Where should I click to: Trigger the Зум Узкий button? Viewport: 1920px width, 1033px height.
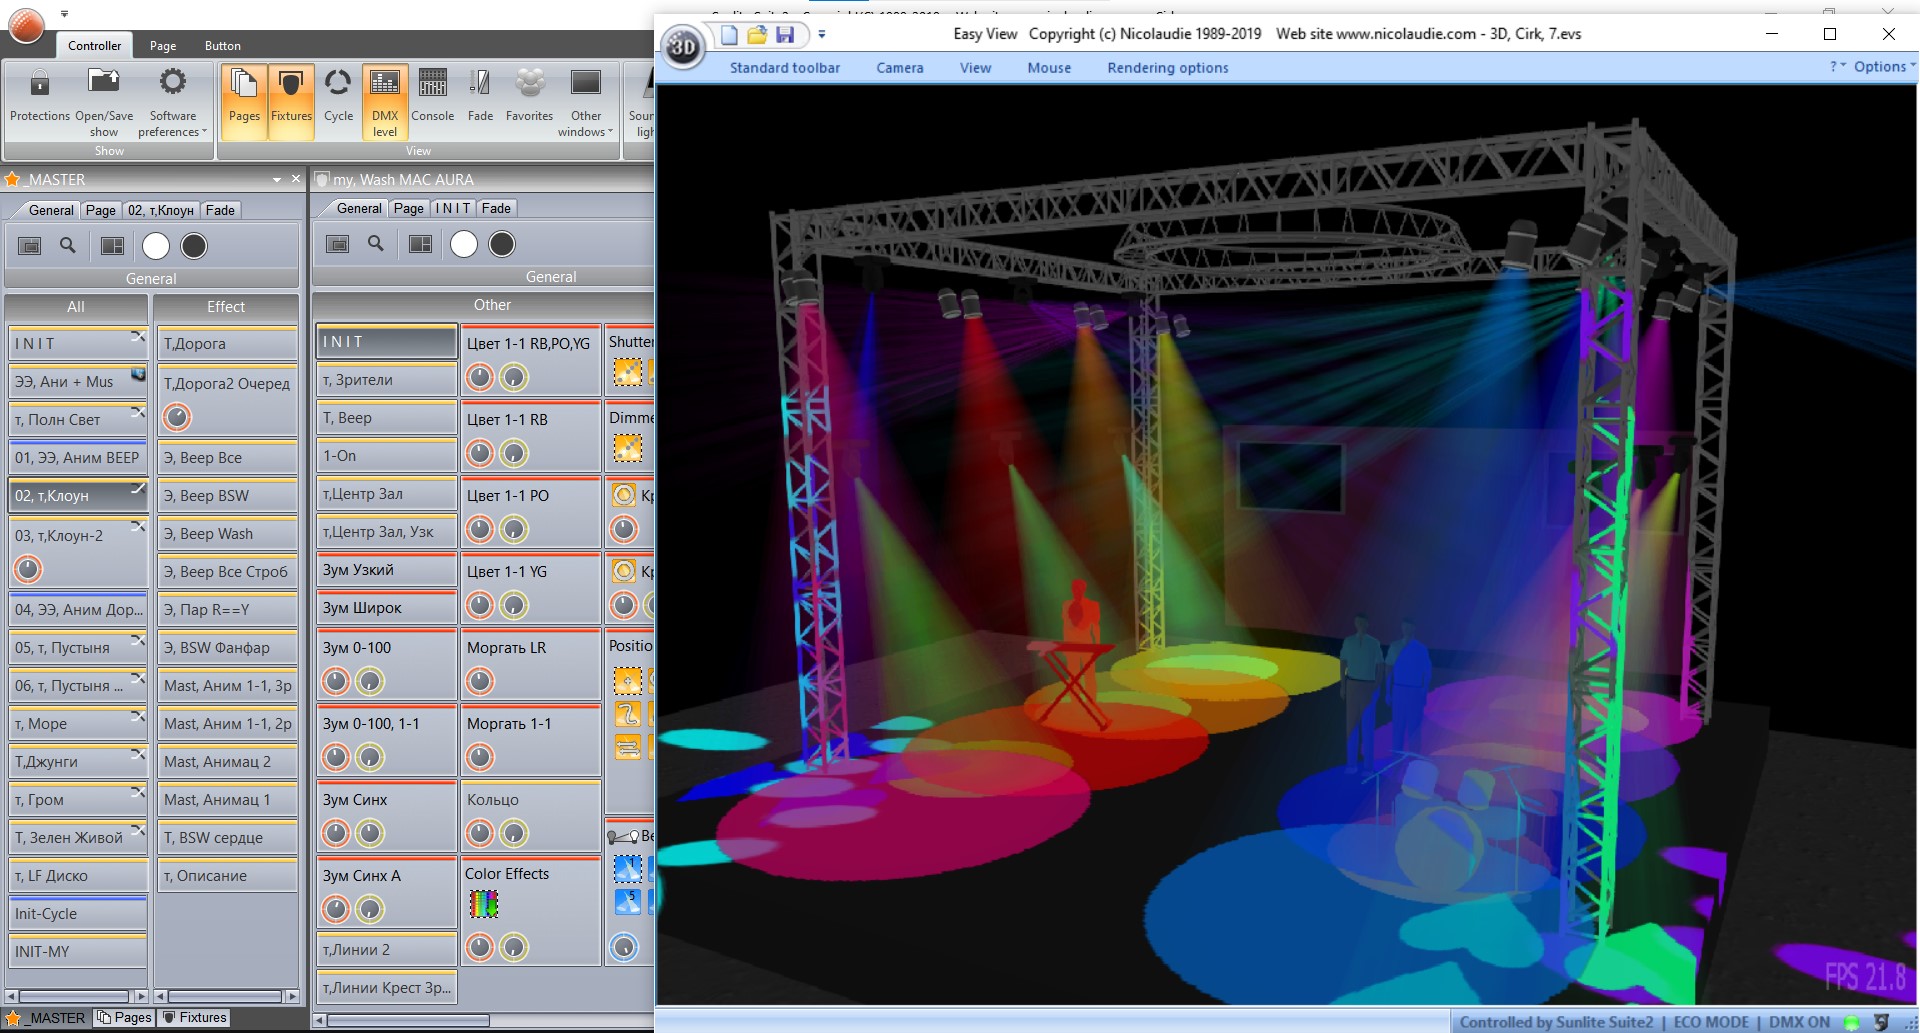click(386, 570)
